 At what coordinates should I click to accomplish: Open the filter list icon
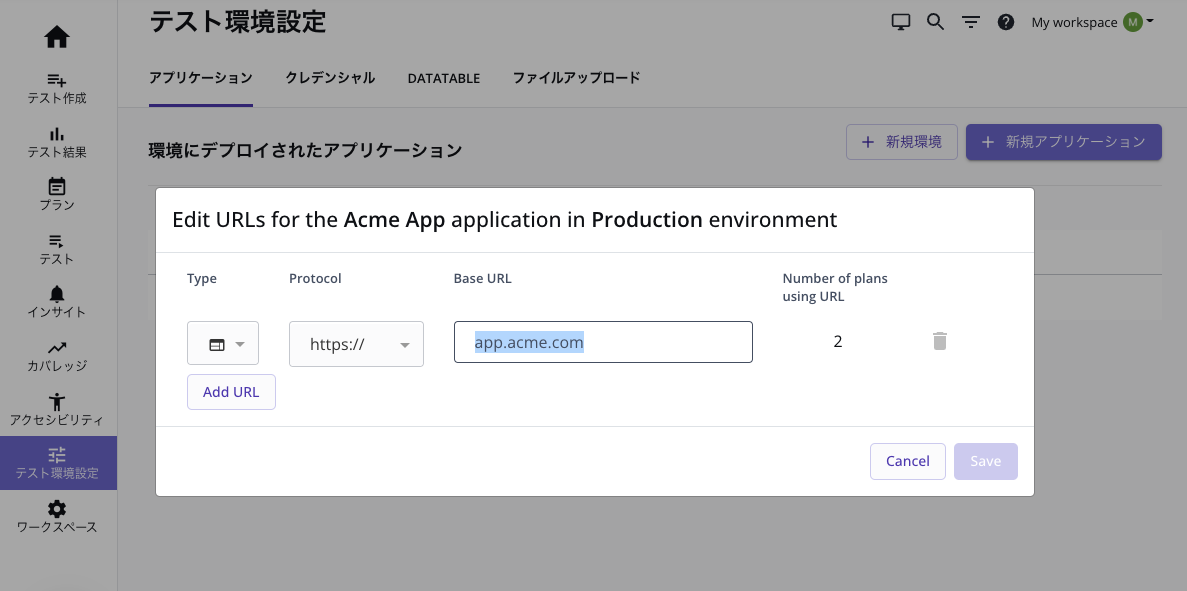pos(970,22)
